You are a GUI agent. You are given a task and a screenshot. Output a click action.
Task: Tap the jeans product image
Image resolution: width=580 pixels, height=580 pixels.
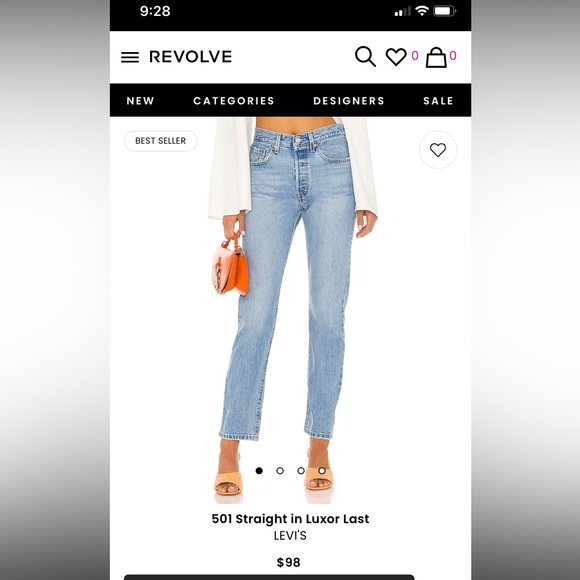pos(292,310)
